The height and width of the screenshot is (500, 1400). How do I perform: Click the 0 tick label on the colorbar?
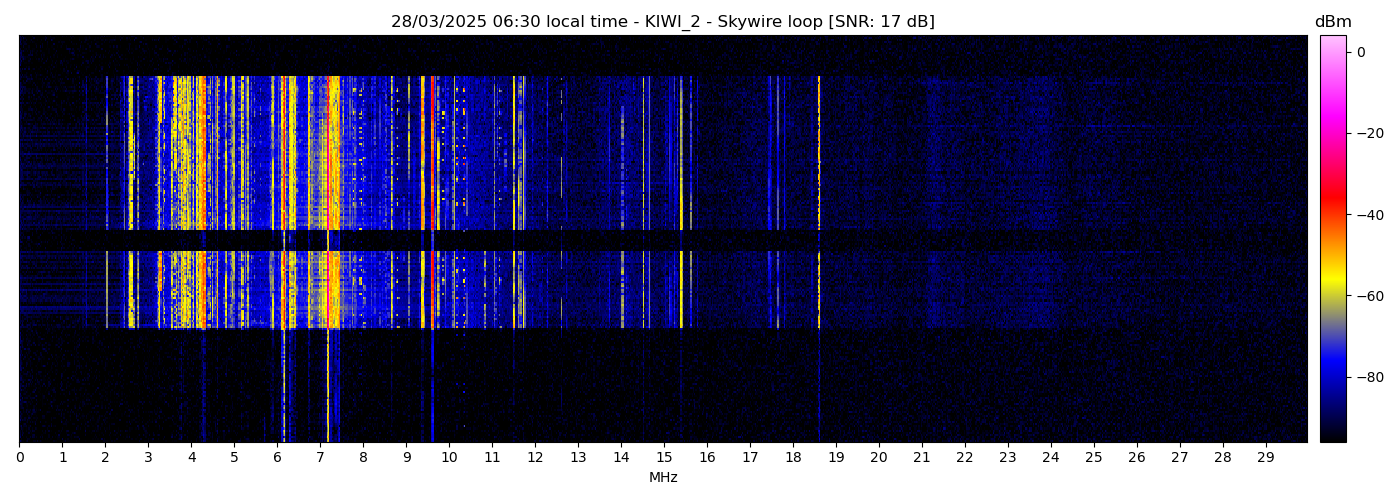point(1360,52)
